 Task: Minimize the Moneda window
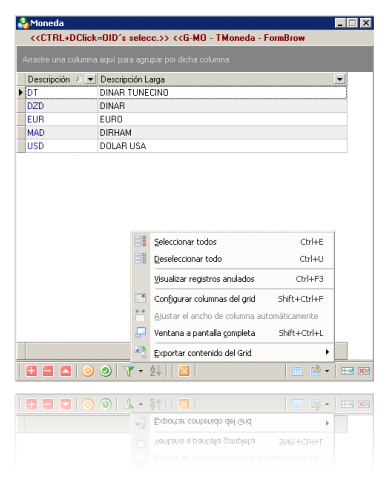[x=340, y=23]
